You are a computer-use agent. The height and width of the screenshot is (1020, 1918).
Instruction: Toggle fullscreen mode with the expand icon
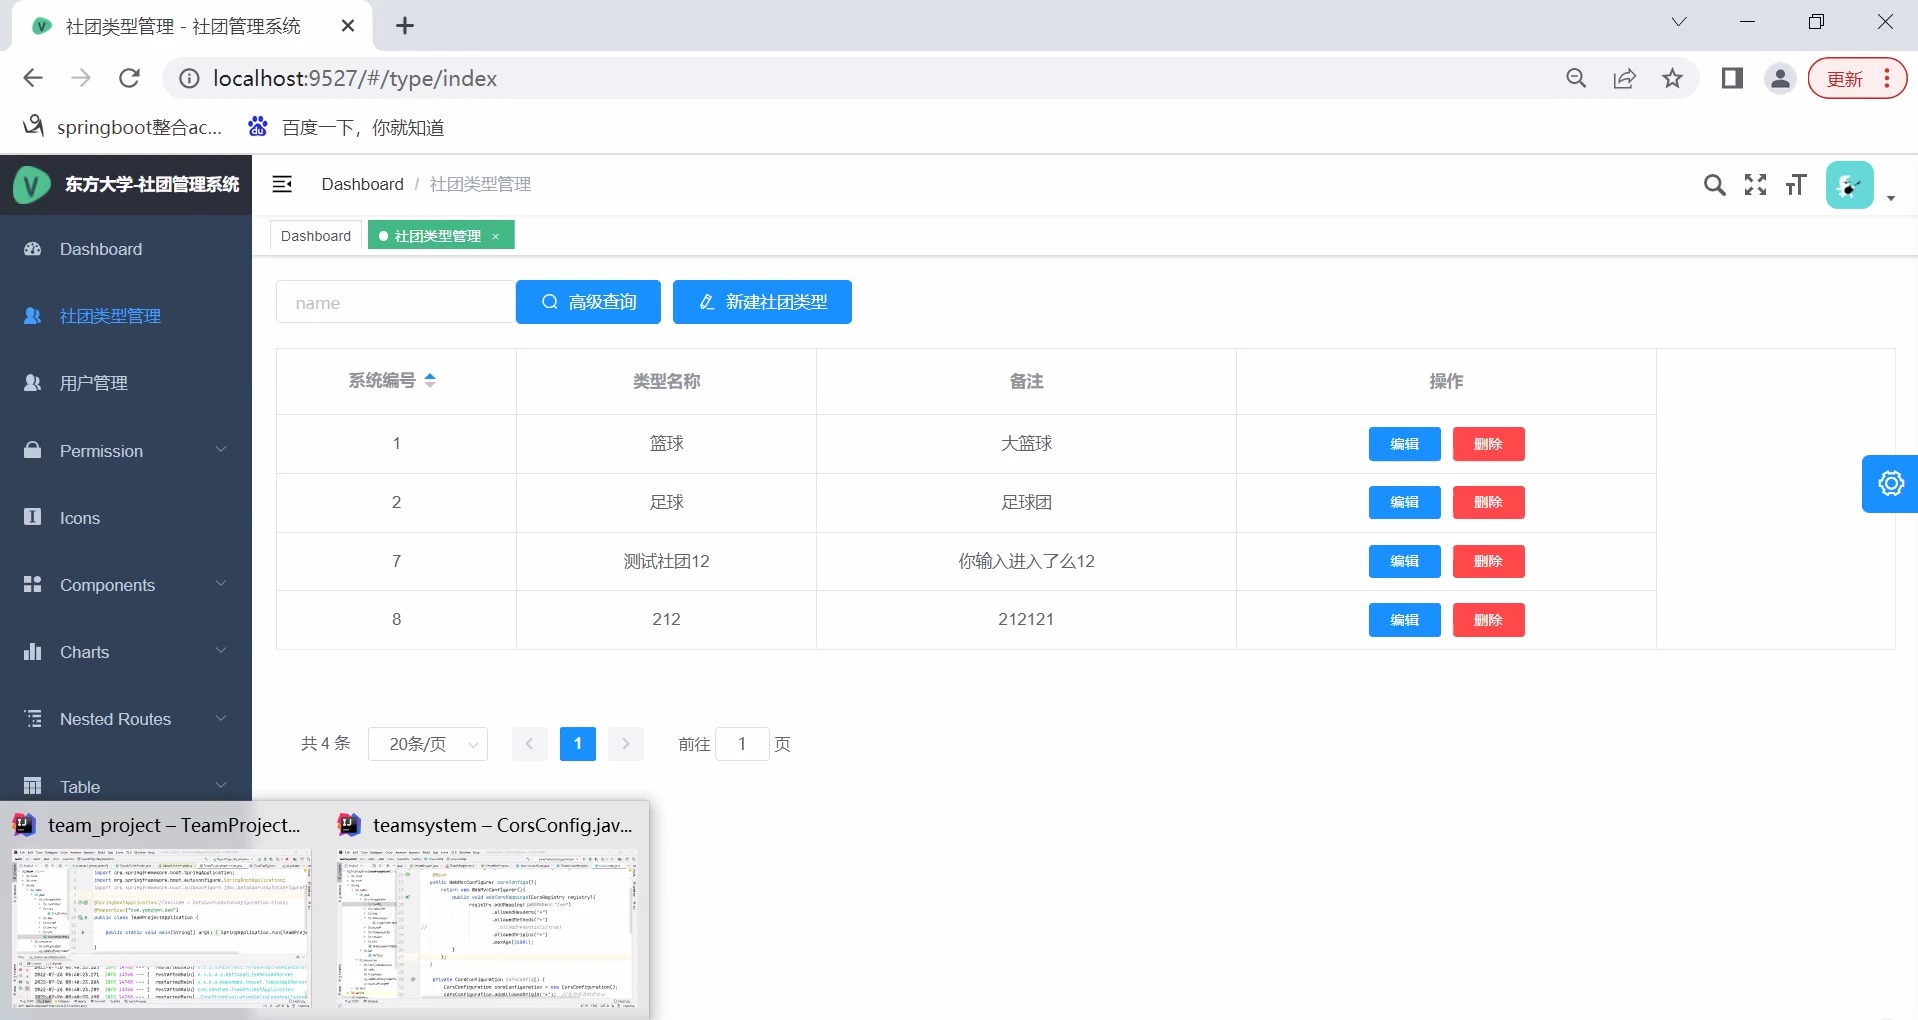click(1756, 184)
